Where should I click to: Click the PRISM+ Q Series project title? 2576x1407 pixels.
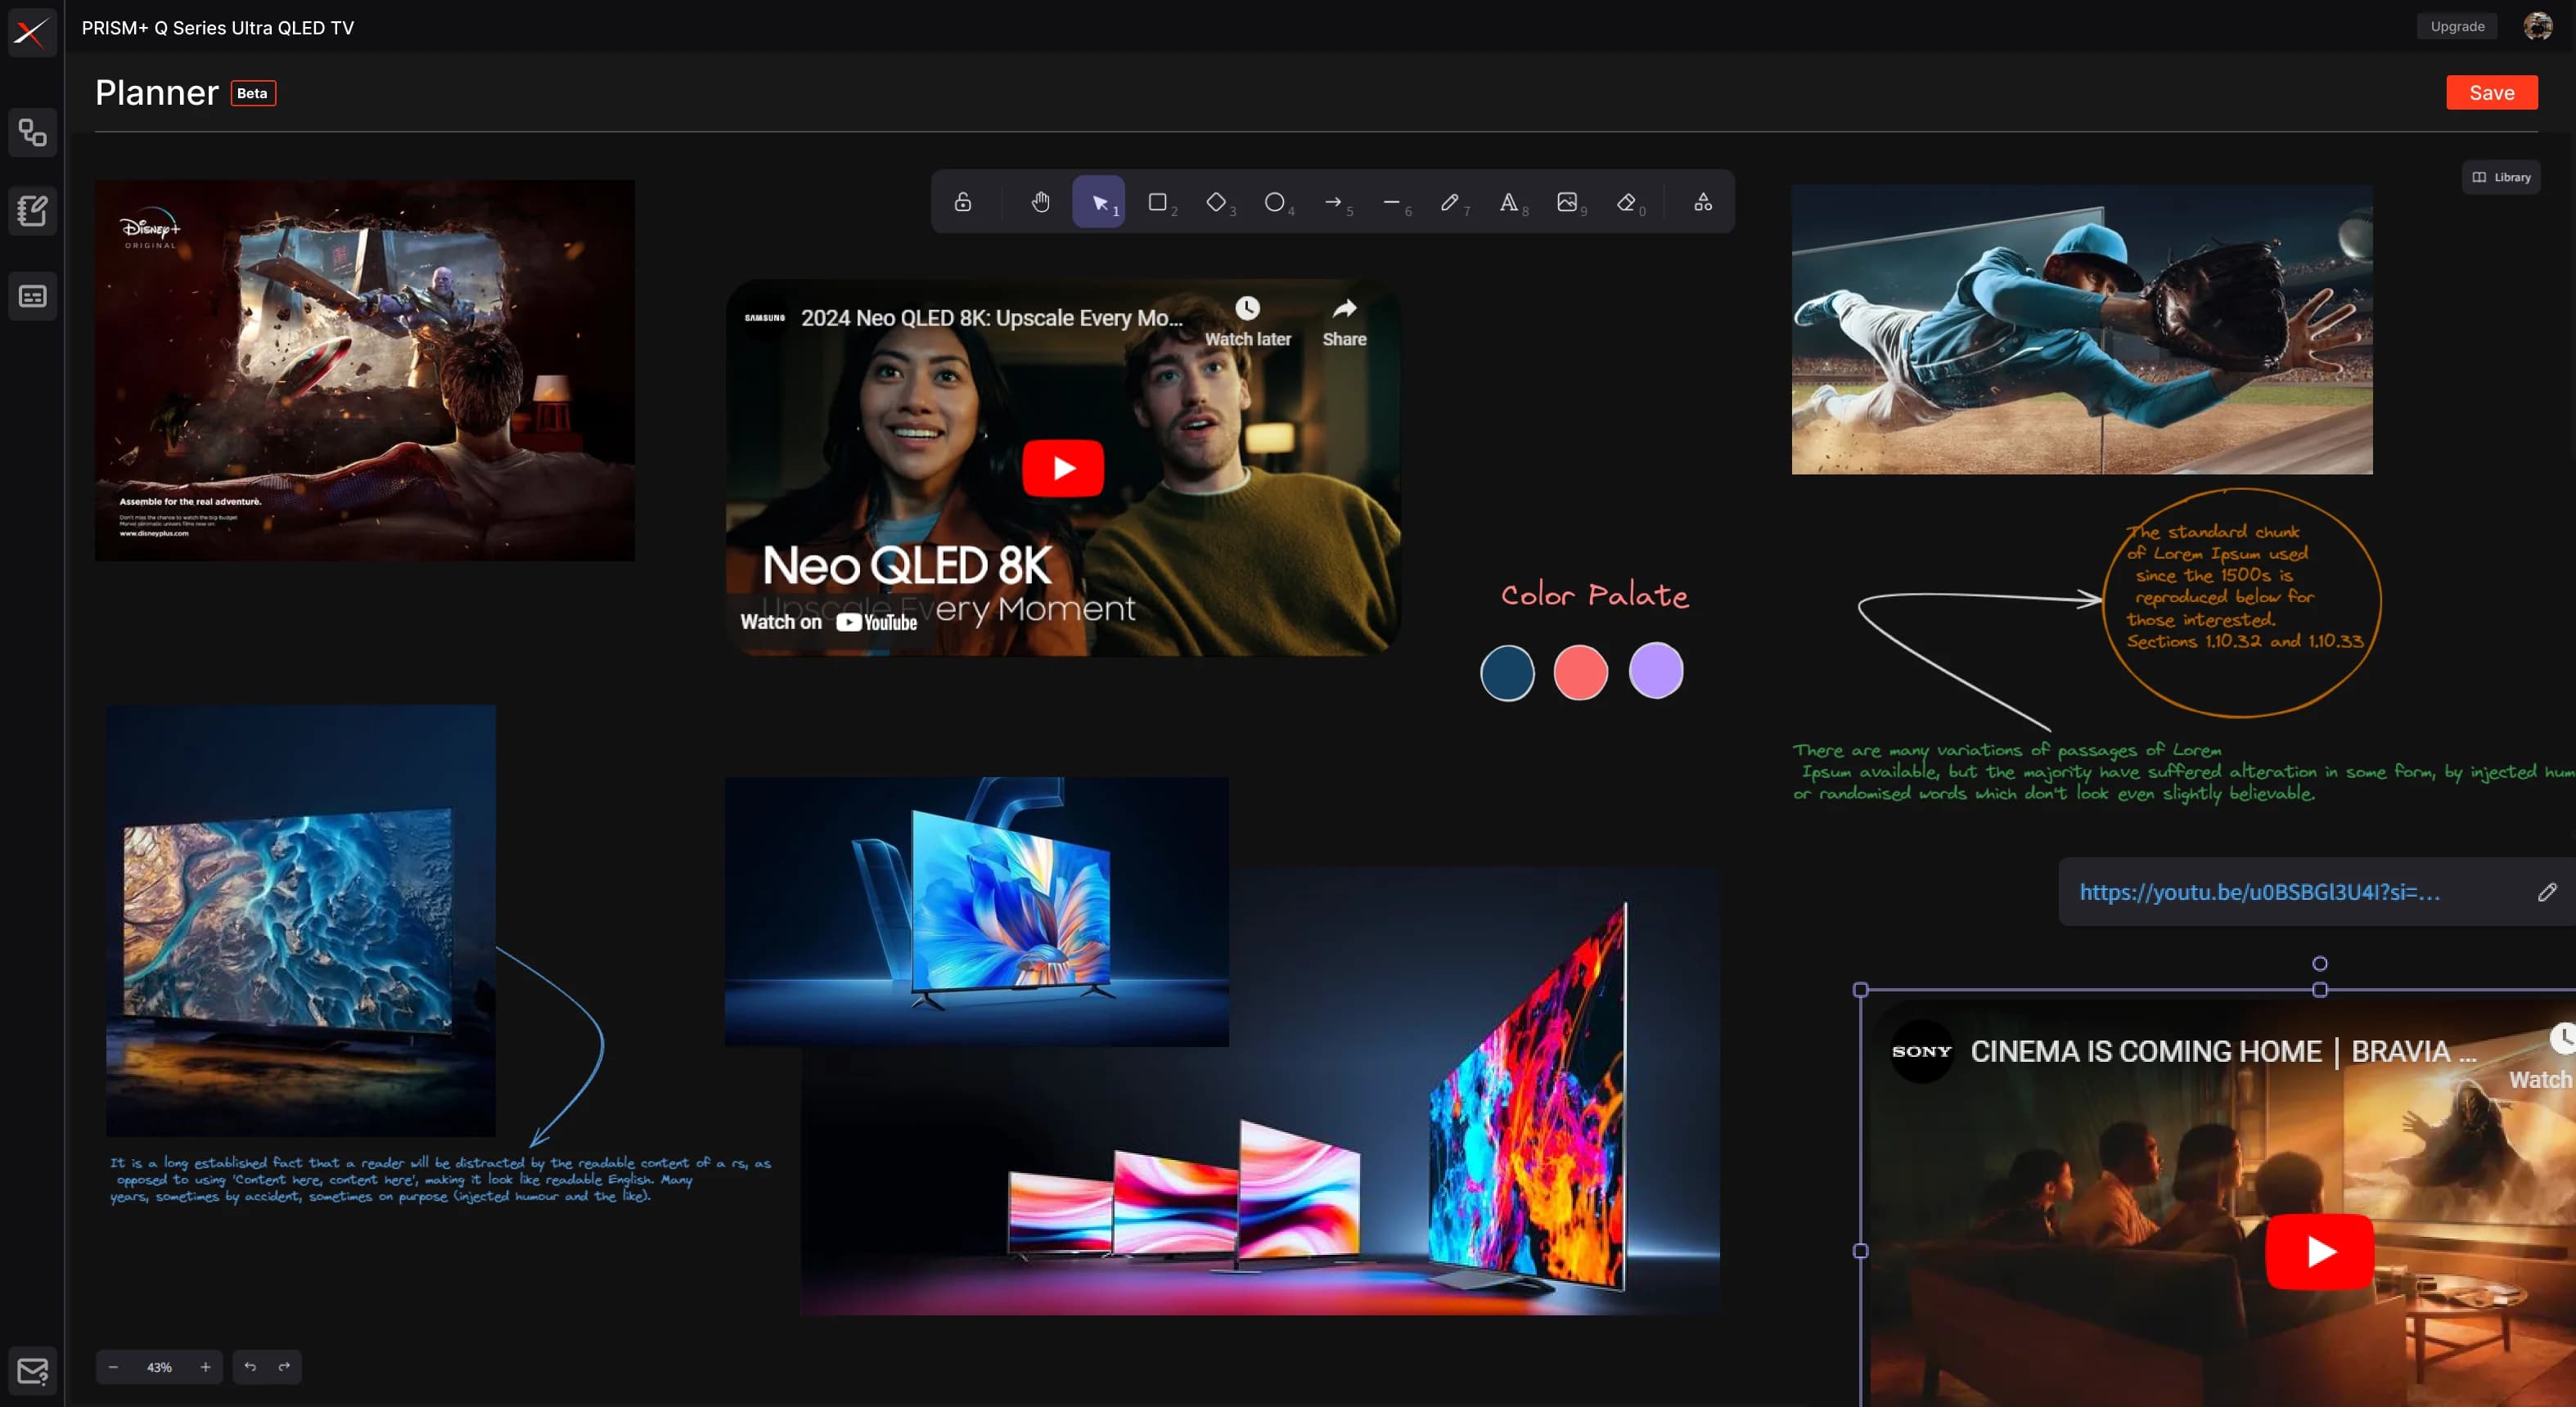[218, 28]
